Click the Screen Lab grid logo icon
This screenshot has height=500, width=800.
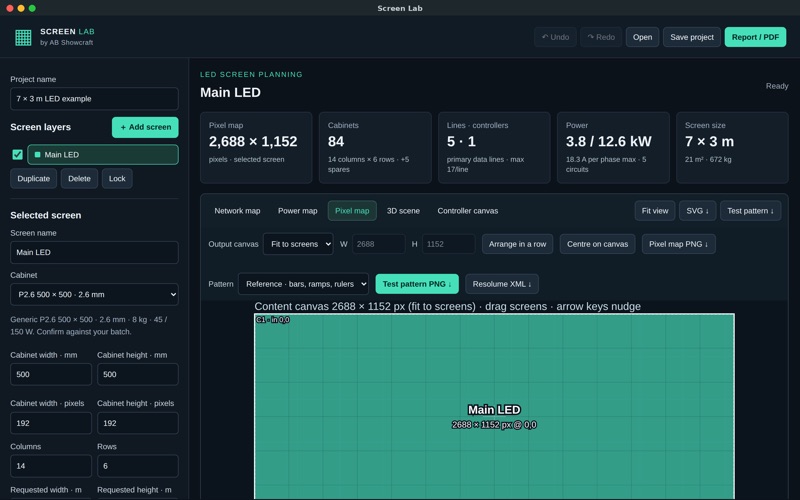(x=23, y=37)
